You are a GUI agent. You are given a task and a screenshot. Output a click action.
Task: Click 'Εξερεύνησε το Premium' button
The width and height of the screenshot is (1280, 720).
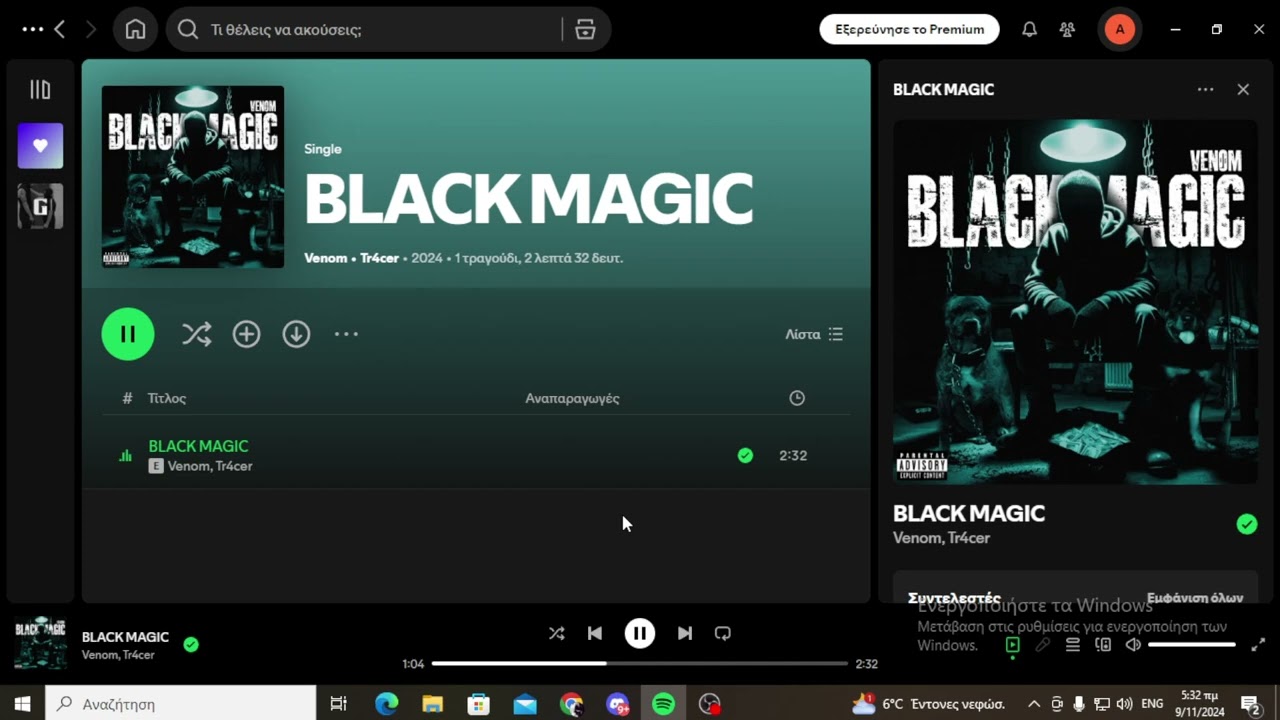[x=909, y=30]
